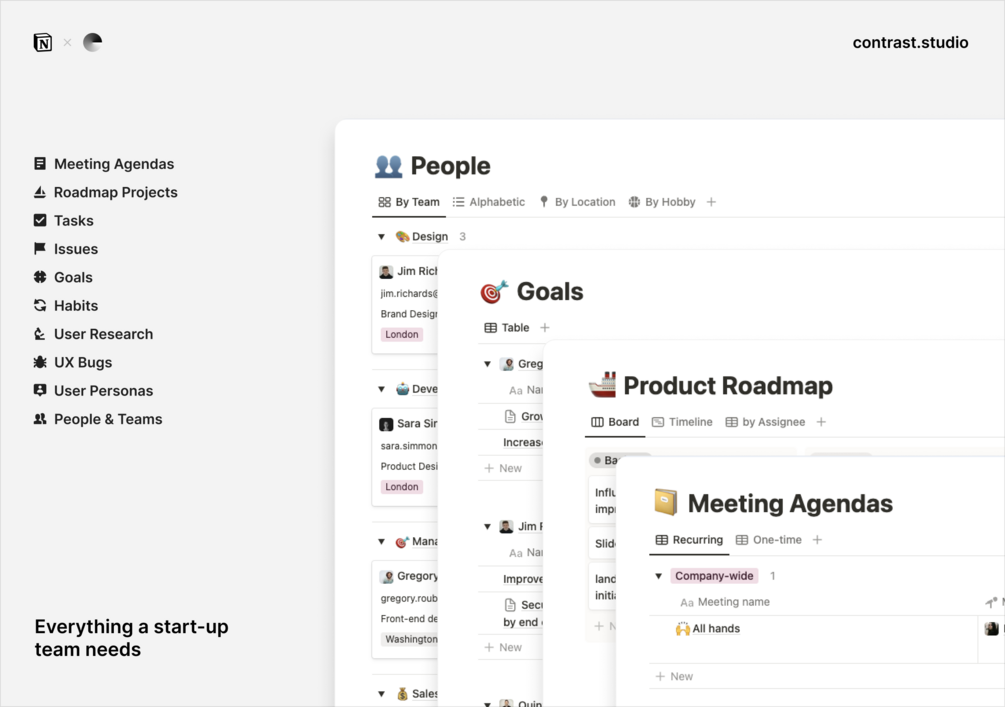Collapse the Design team group
The image size is (1005, 707).
(381, 237)
